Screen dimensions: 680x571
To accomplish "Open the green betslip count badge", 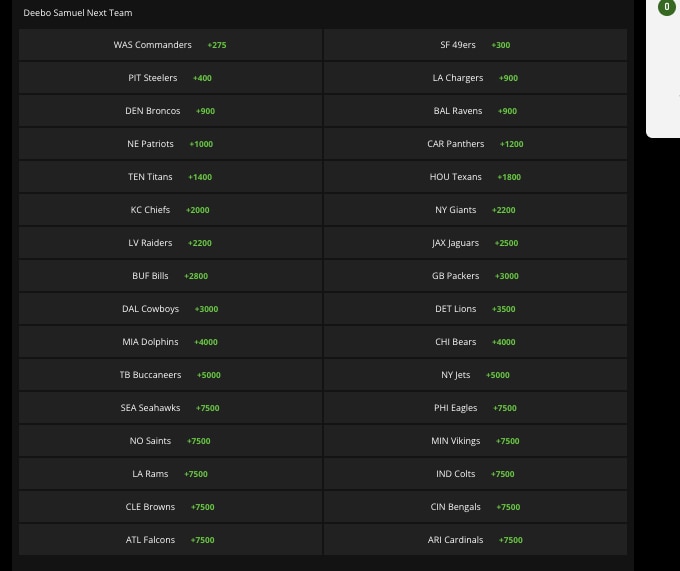I will point(667,7).
